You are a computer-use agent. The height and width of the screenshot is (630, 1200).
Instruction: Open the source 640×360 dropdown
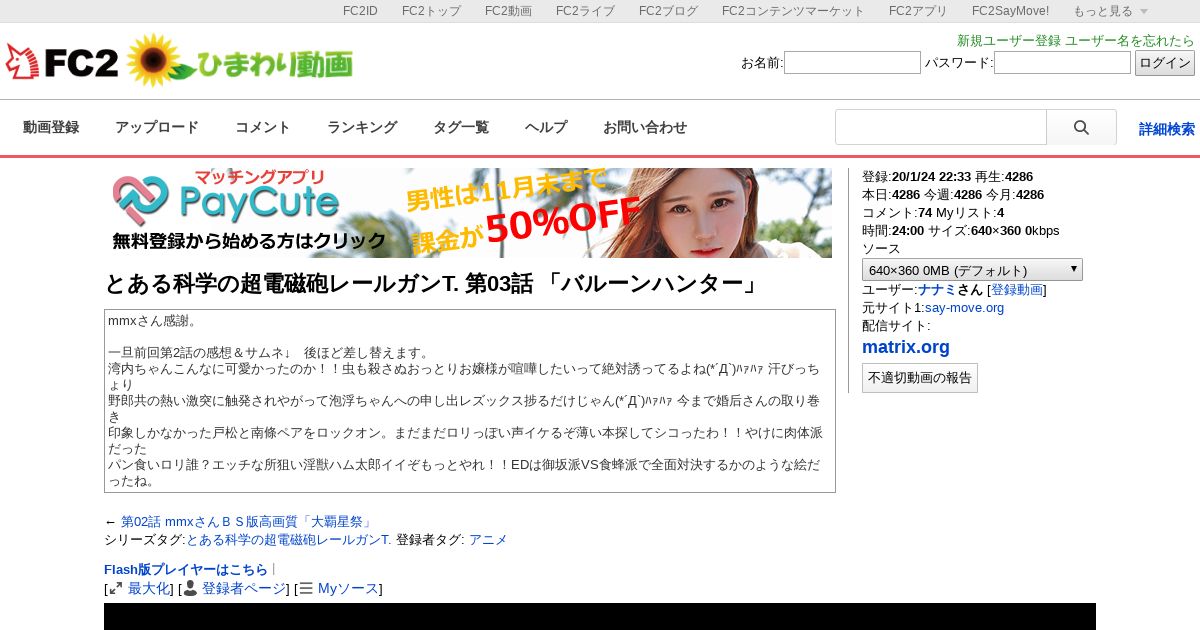972,270
